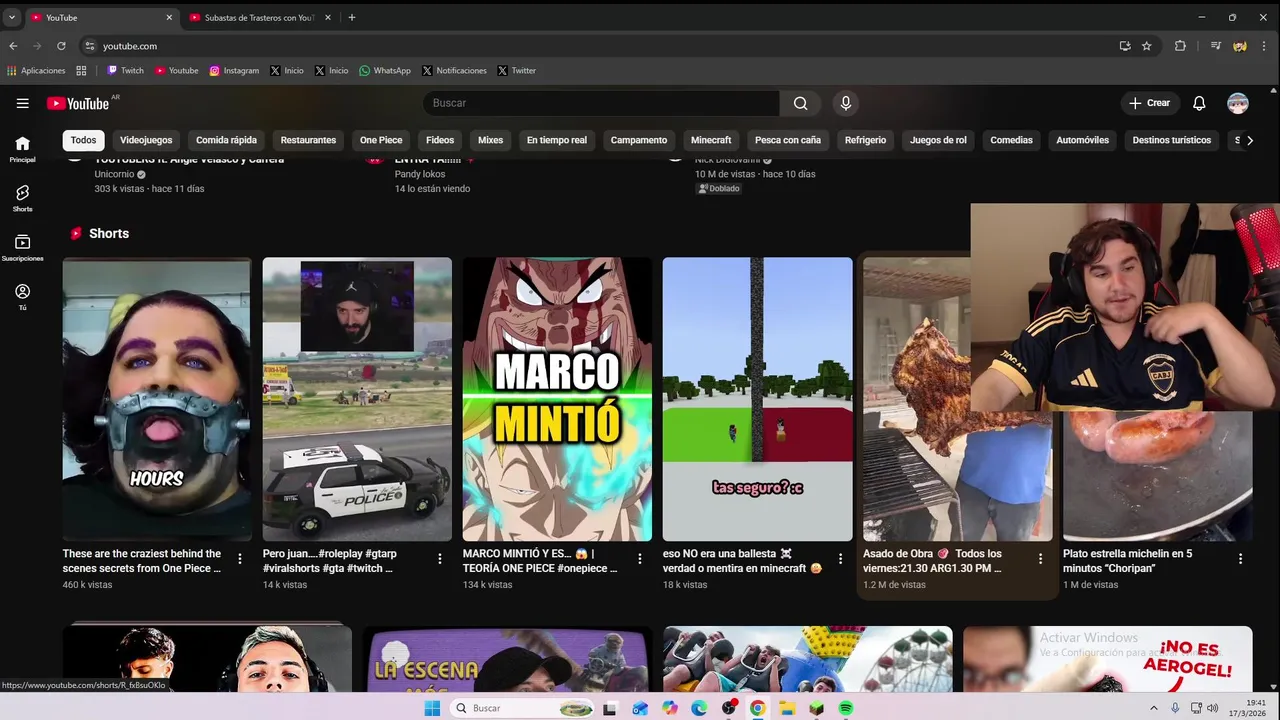This screenshot has width=1280, height=720.
Task: Open the Chrome profile avatar
Action: pos(1240,46)
